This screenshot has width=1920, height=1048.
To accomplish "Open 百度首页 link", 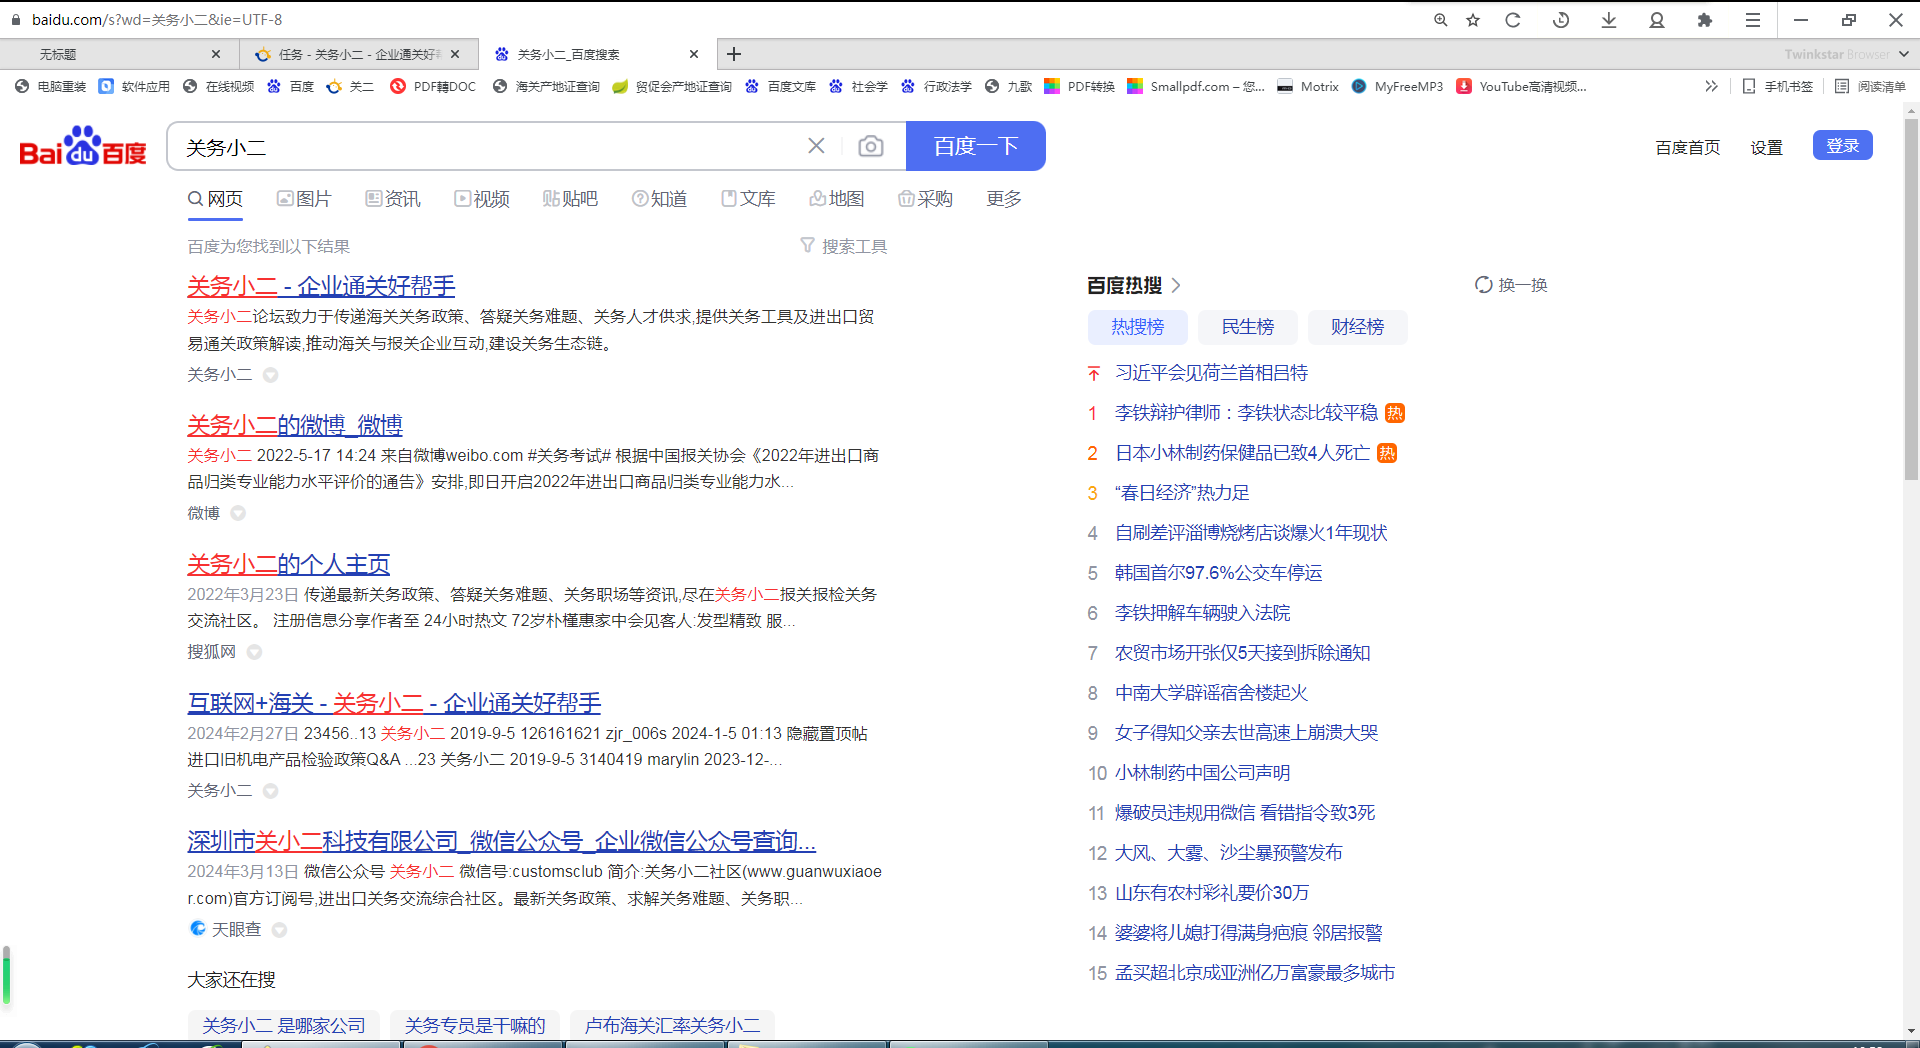I will point(1688,147).
